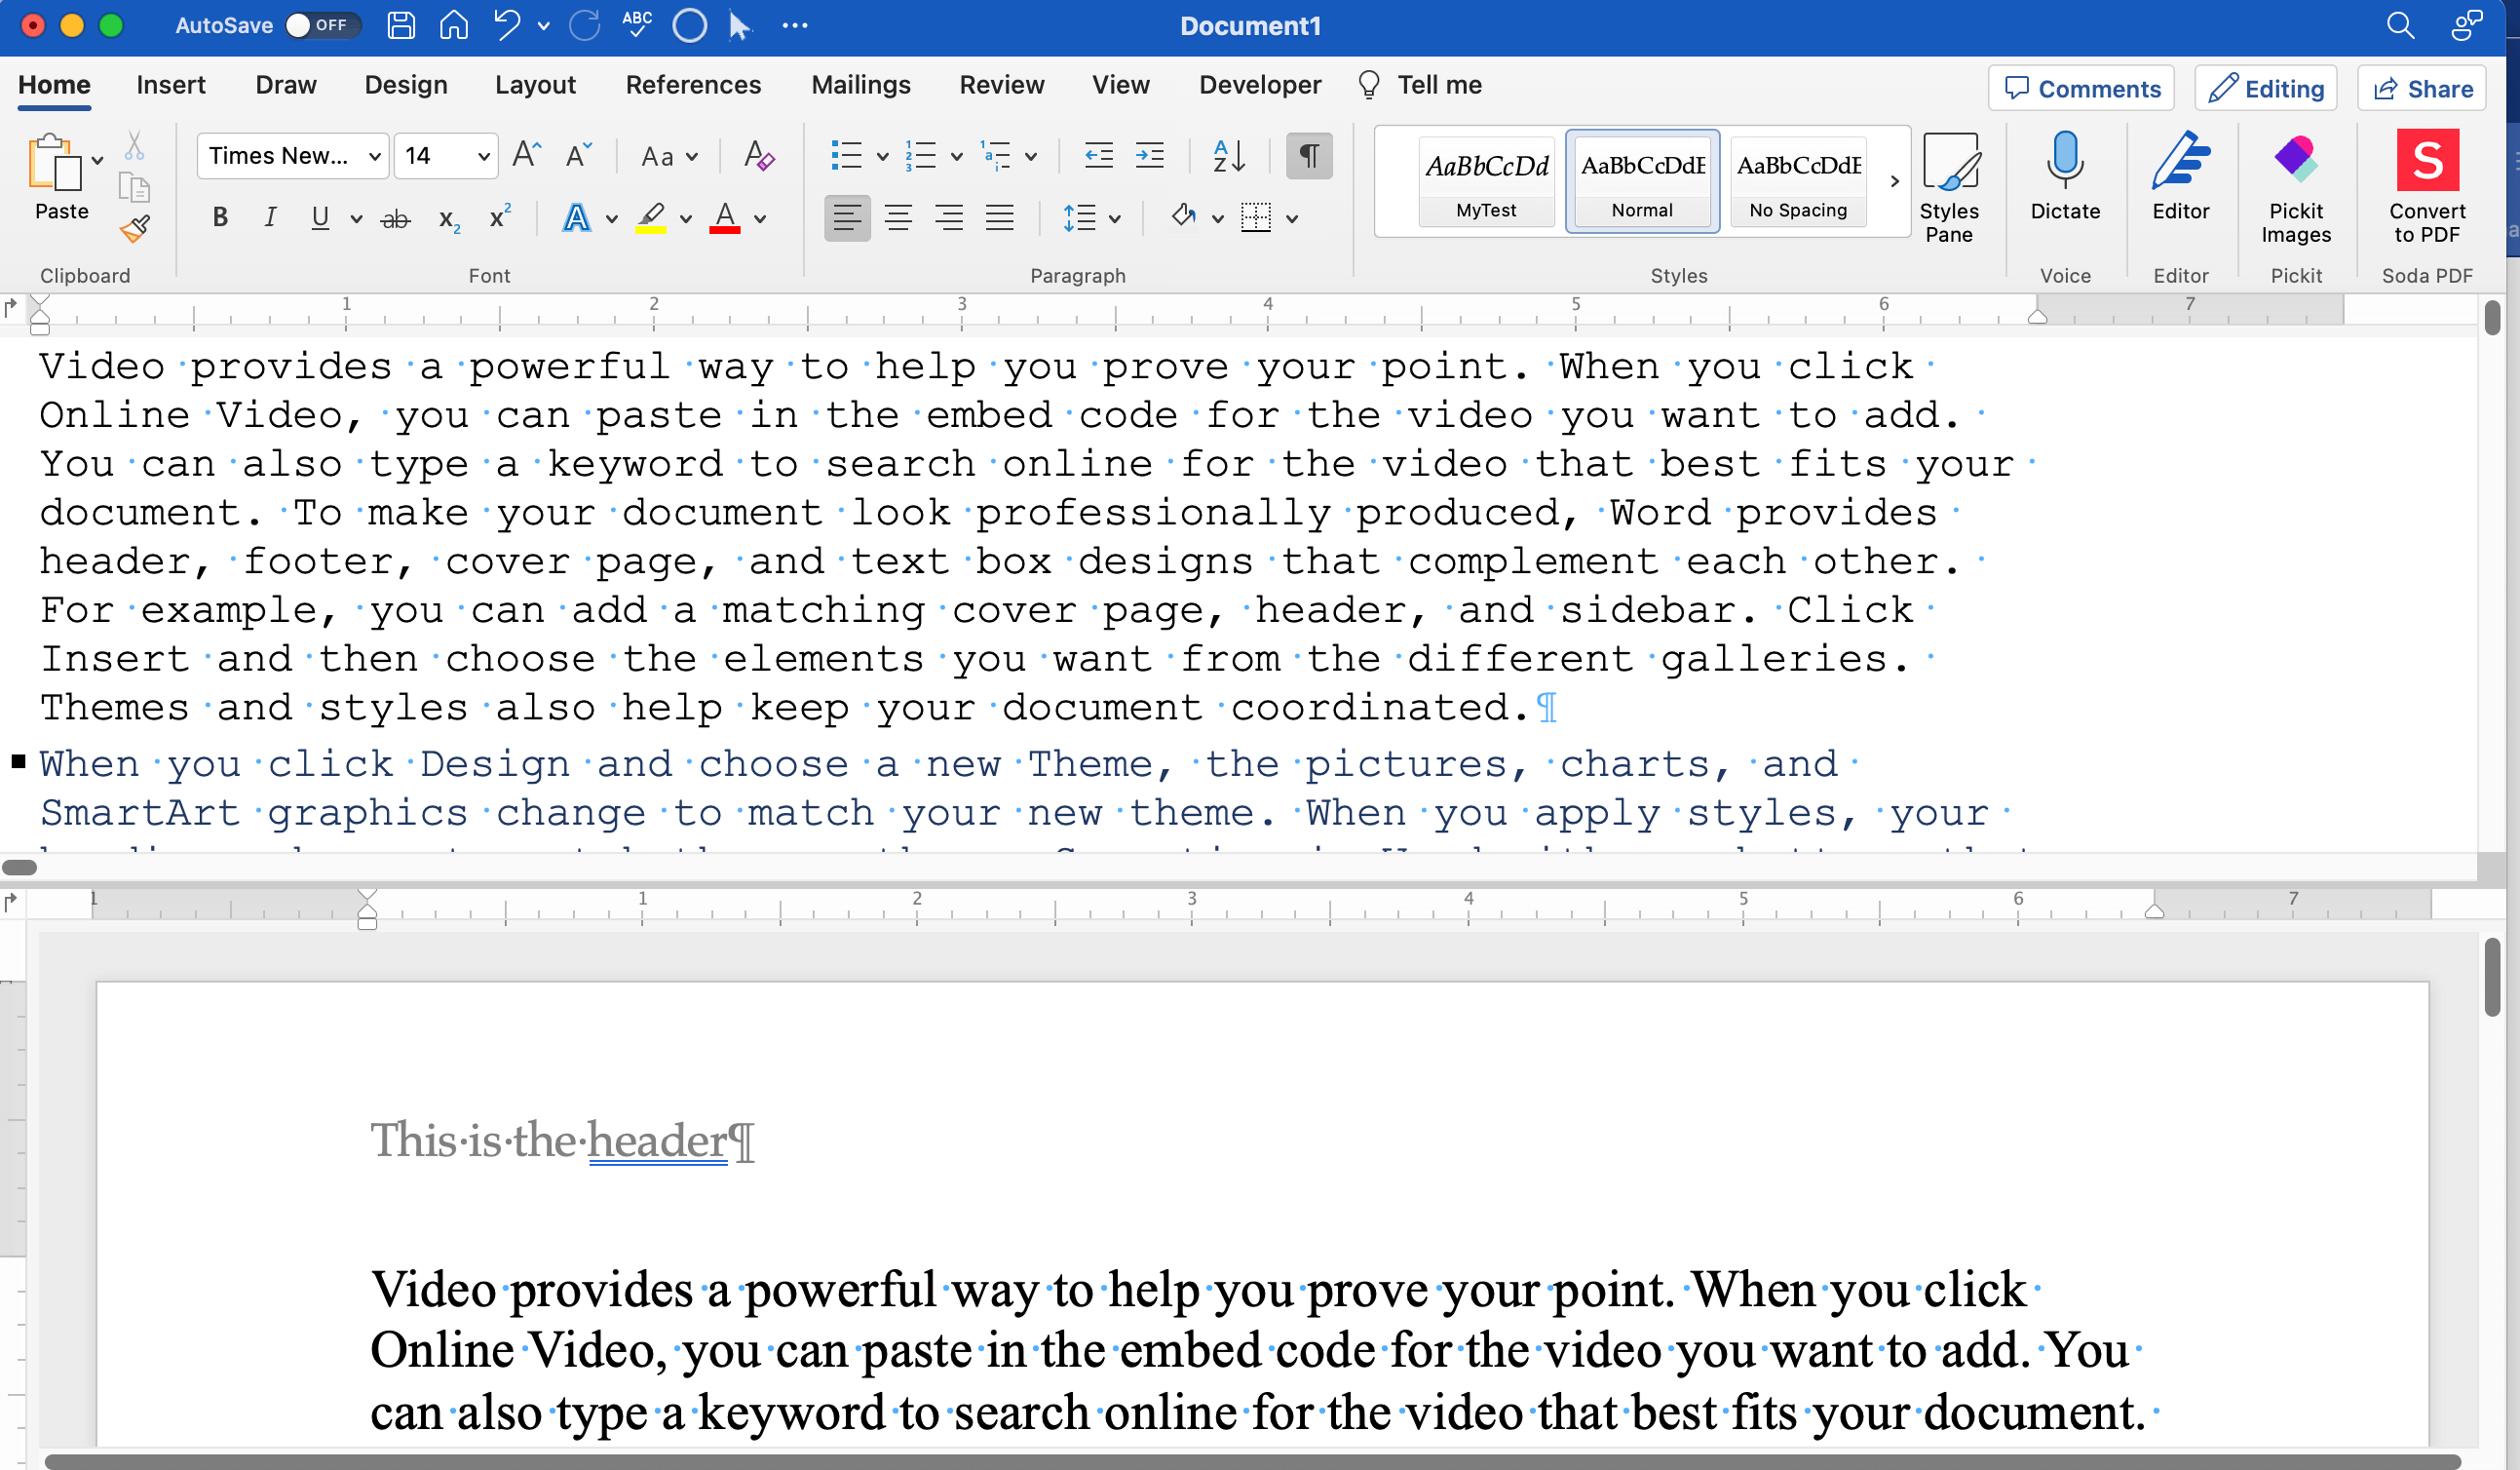Click the Format Painter brush icon
This screenshot has height=1470, width=2520.
pos(134,230)
